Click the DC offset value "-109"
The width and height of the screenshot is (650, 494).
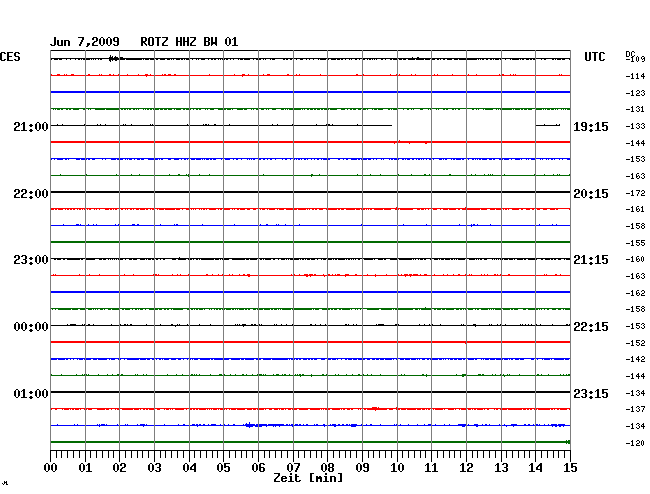pos(635,59)
